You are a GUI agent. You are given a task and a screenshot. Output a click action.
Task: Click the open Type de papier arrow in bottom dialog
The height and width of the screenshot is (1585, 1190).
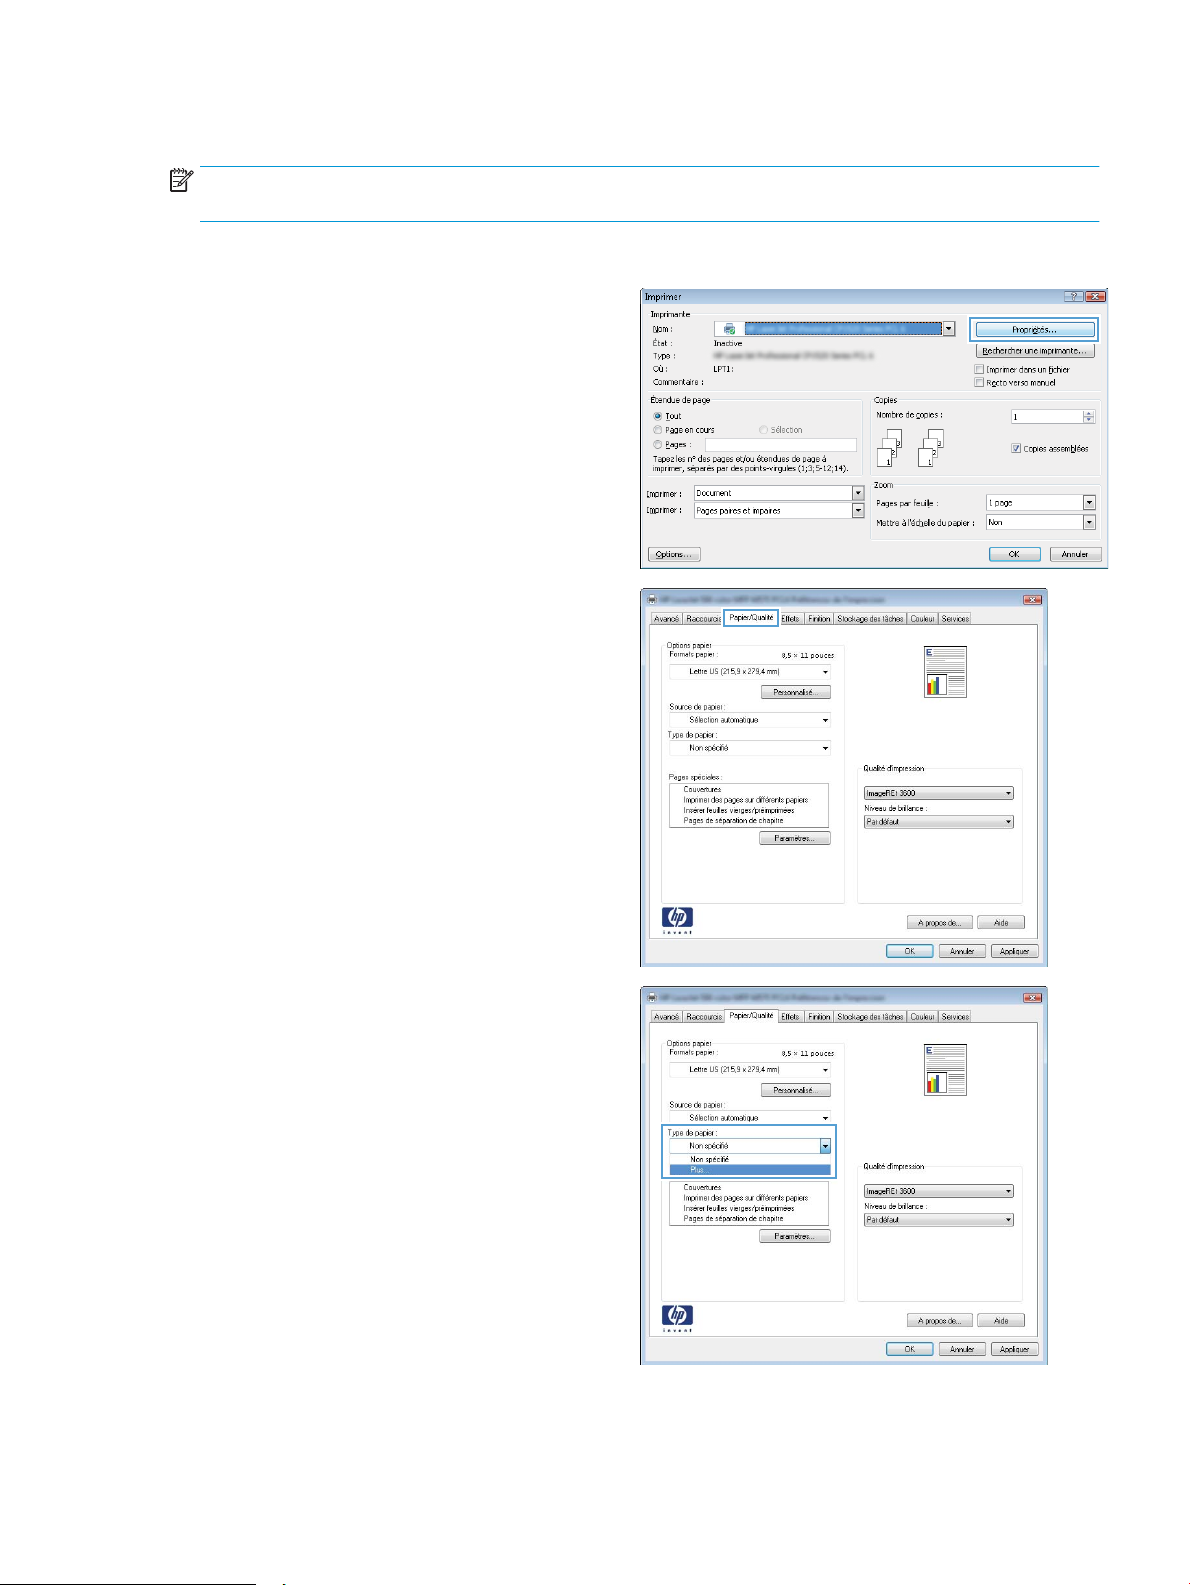pos(826,1146)
